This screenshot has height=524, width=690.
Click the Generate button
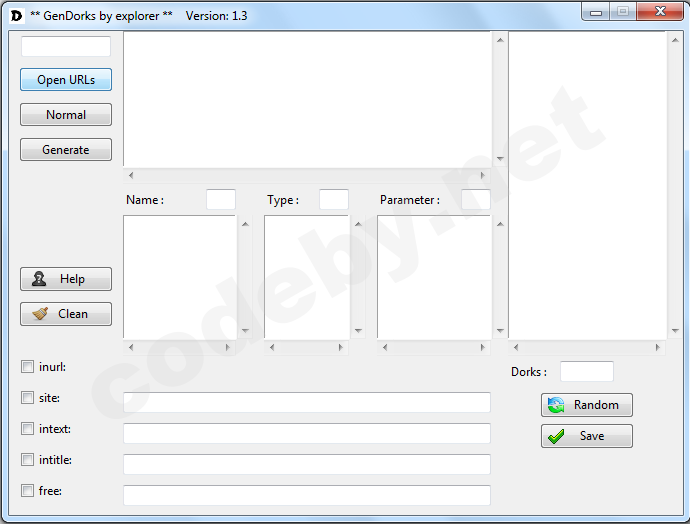click(x=66, y=150)
